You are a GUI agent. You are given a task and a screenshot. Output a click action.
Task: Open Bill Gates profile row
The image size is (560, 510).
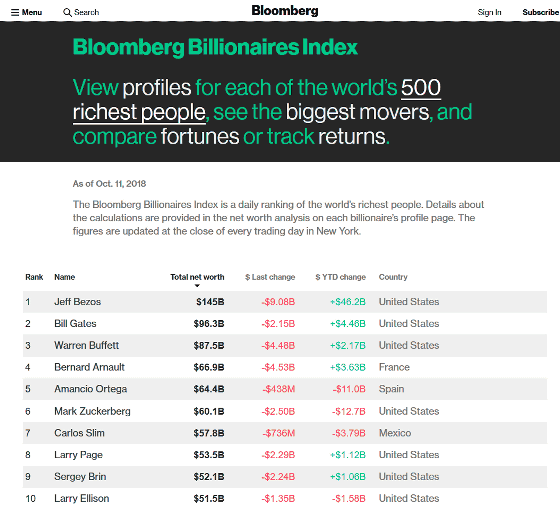pyautogui.click(x=285, y=324)
